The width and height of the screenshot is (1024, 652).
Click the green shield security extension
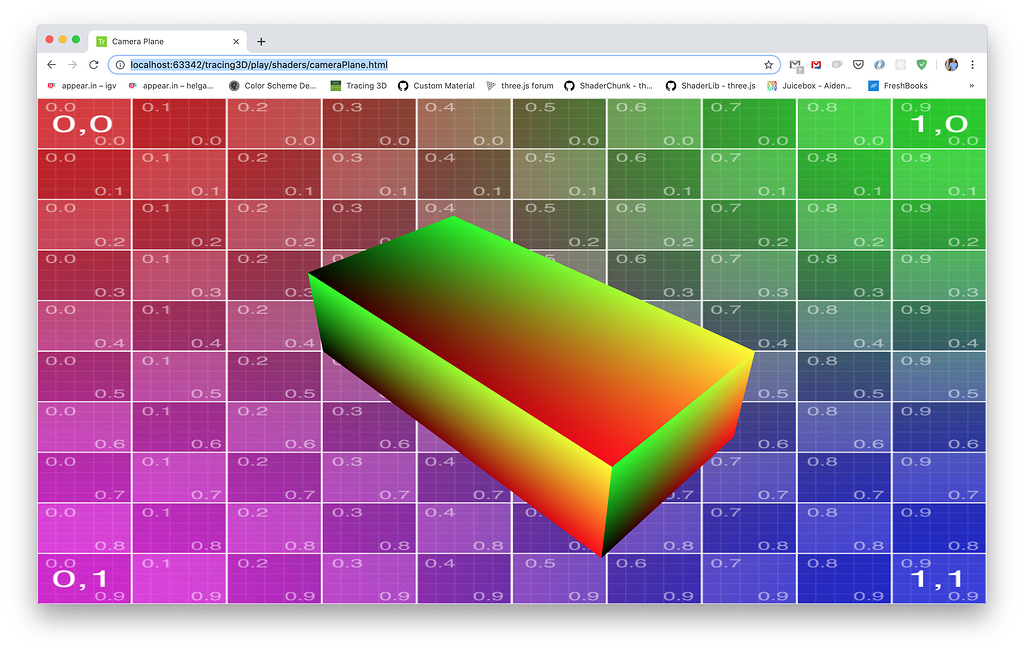point(922,64)
